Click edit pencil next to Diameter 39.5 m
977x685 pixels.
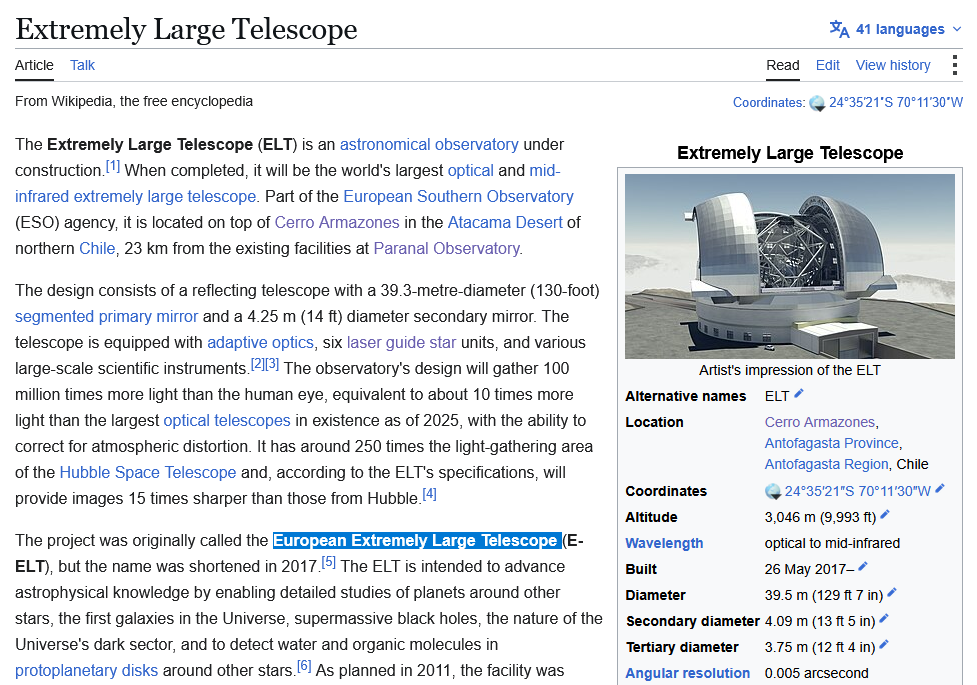pyautogui.click(x=892, y=593)
